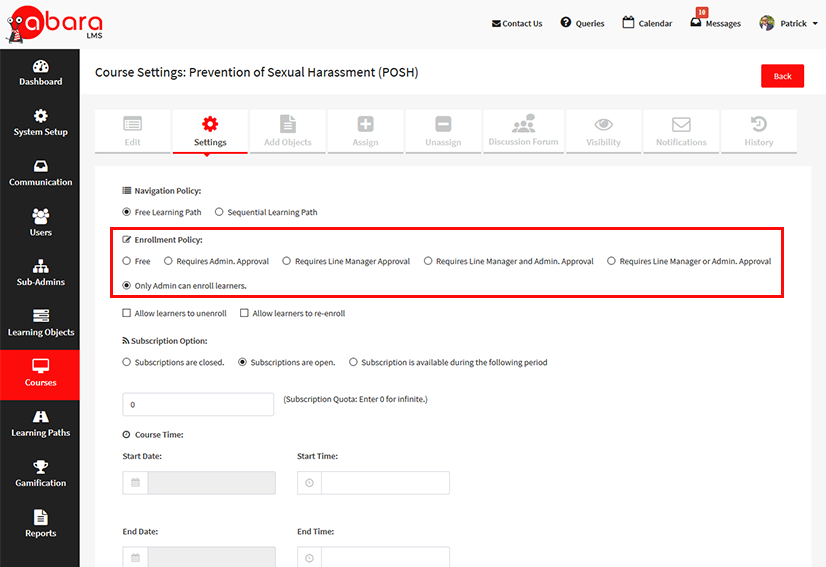Screen dimensions: 826x567
Task: Open Gamification in the sidebar
Action: click(x=41, y=474)
